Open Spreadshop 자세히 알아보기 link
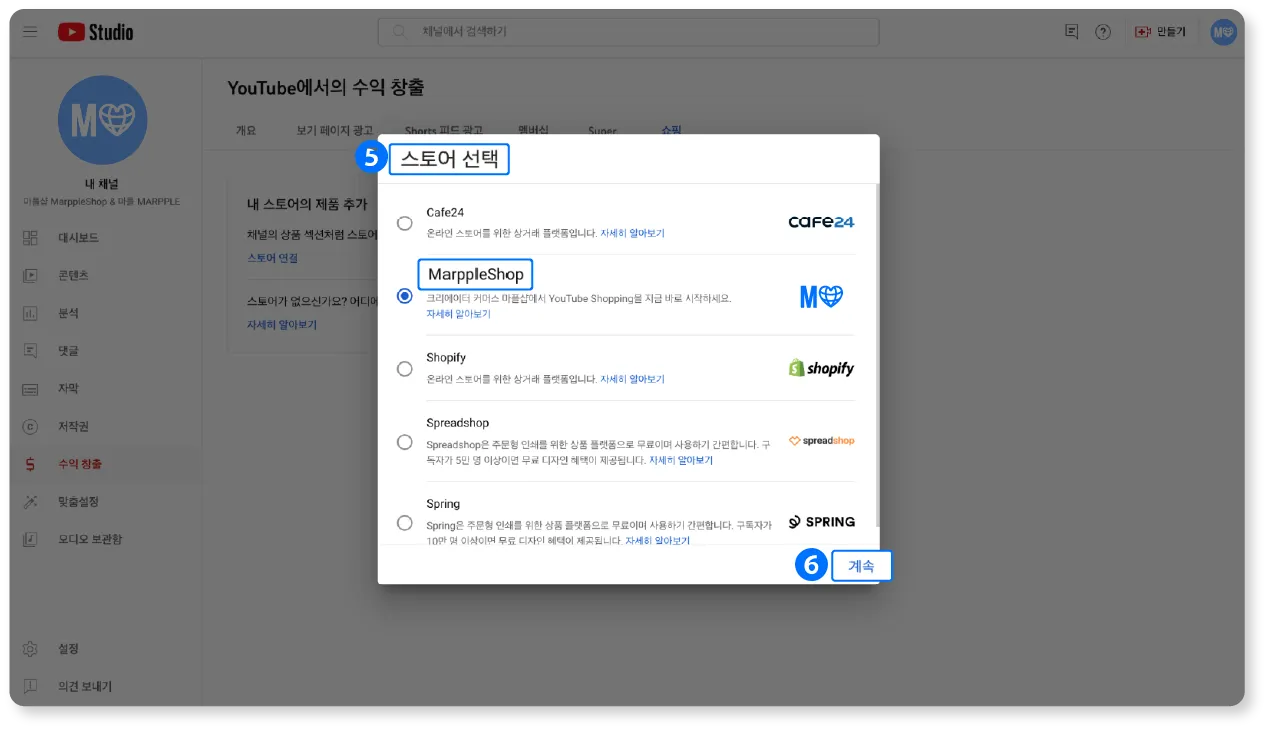The image size is (1270, 731). coord(681,460)
